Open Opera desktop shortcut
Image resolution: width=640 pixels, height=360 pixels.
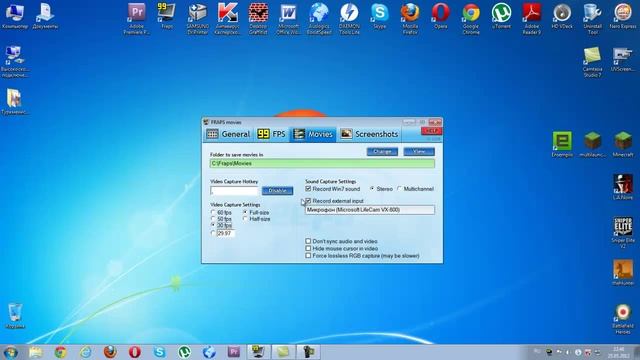[x=440, y=16]
